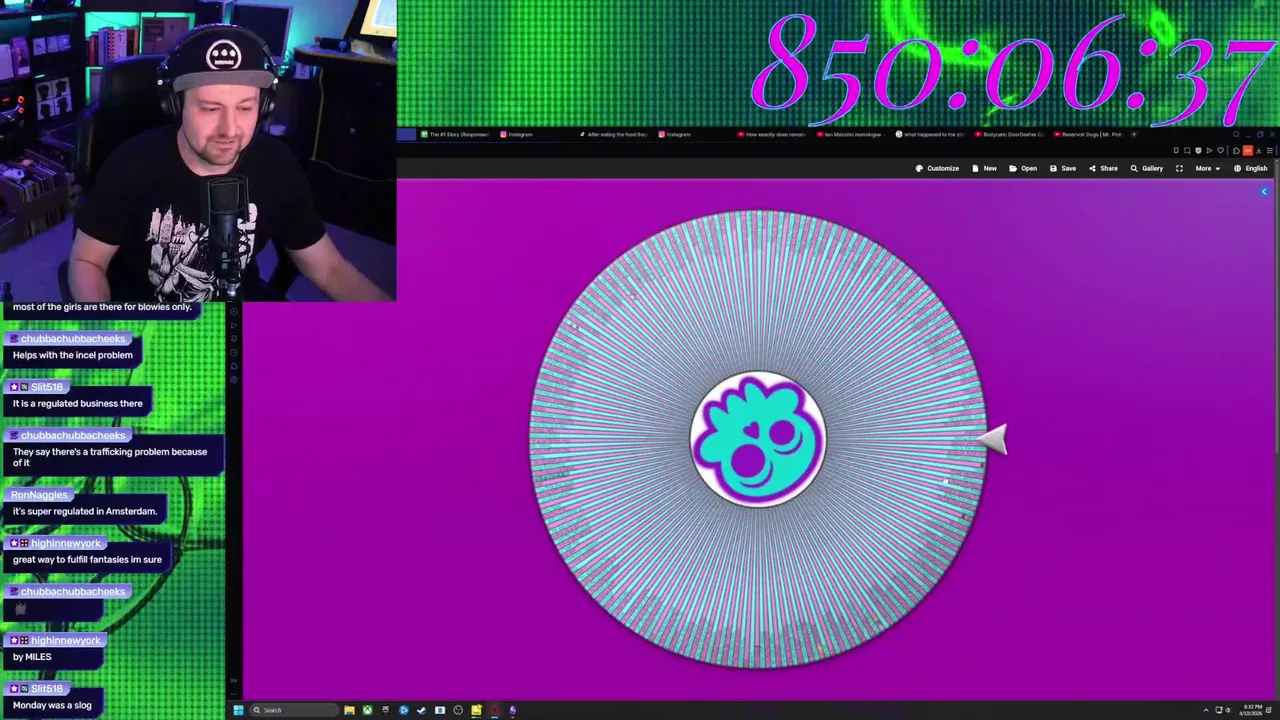Save the current wheel

coord(1063,168)
